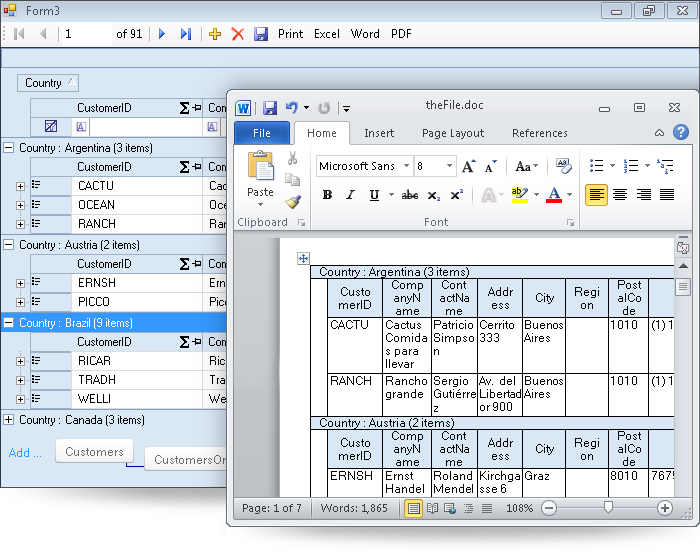Select Customers tab at bottom of Form3
This screenshot has height=555, width=700.
coord(94,451)
